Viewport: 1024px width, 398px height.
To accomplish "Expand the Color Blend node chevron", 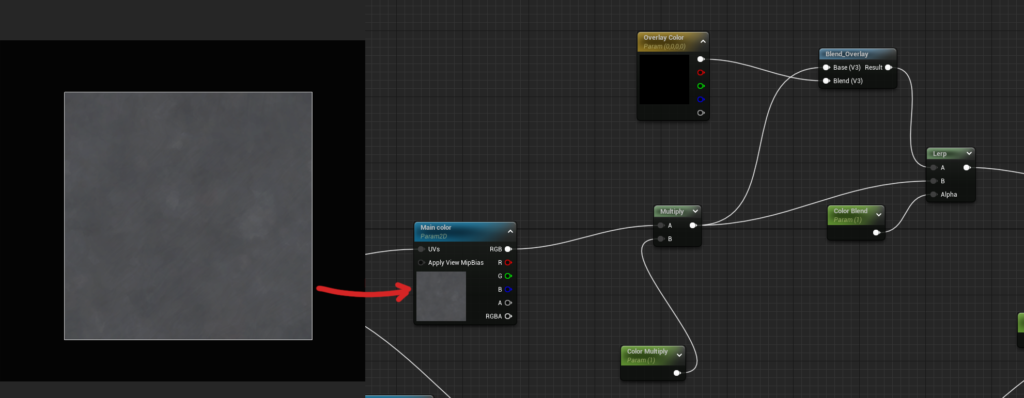I will 878,214.
